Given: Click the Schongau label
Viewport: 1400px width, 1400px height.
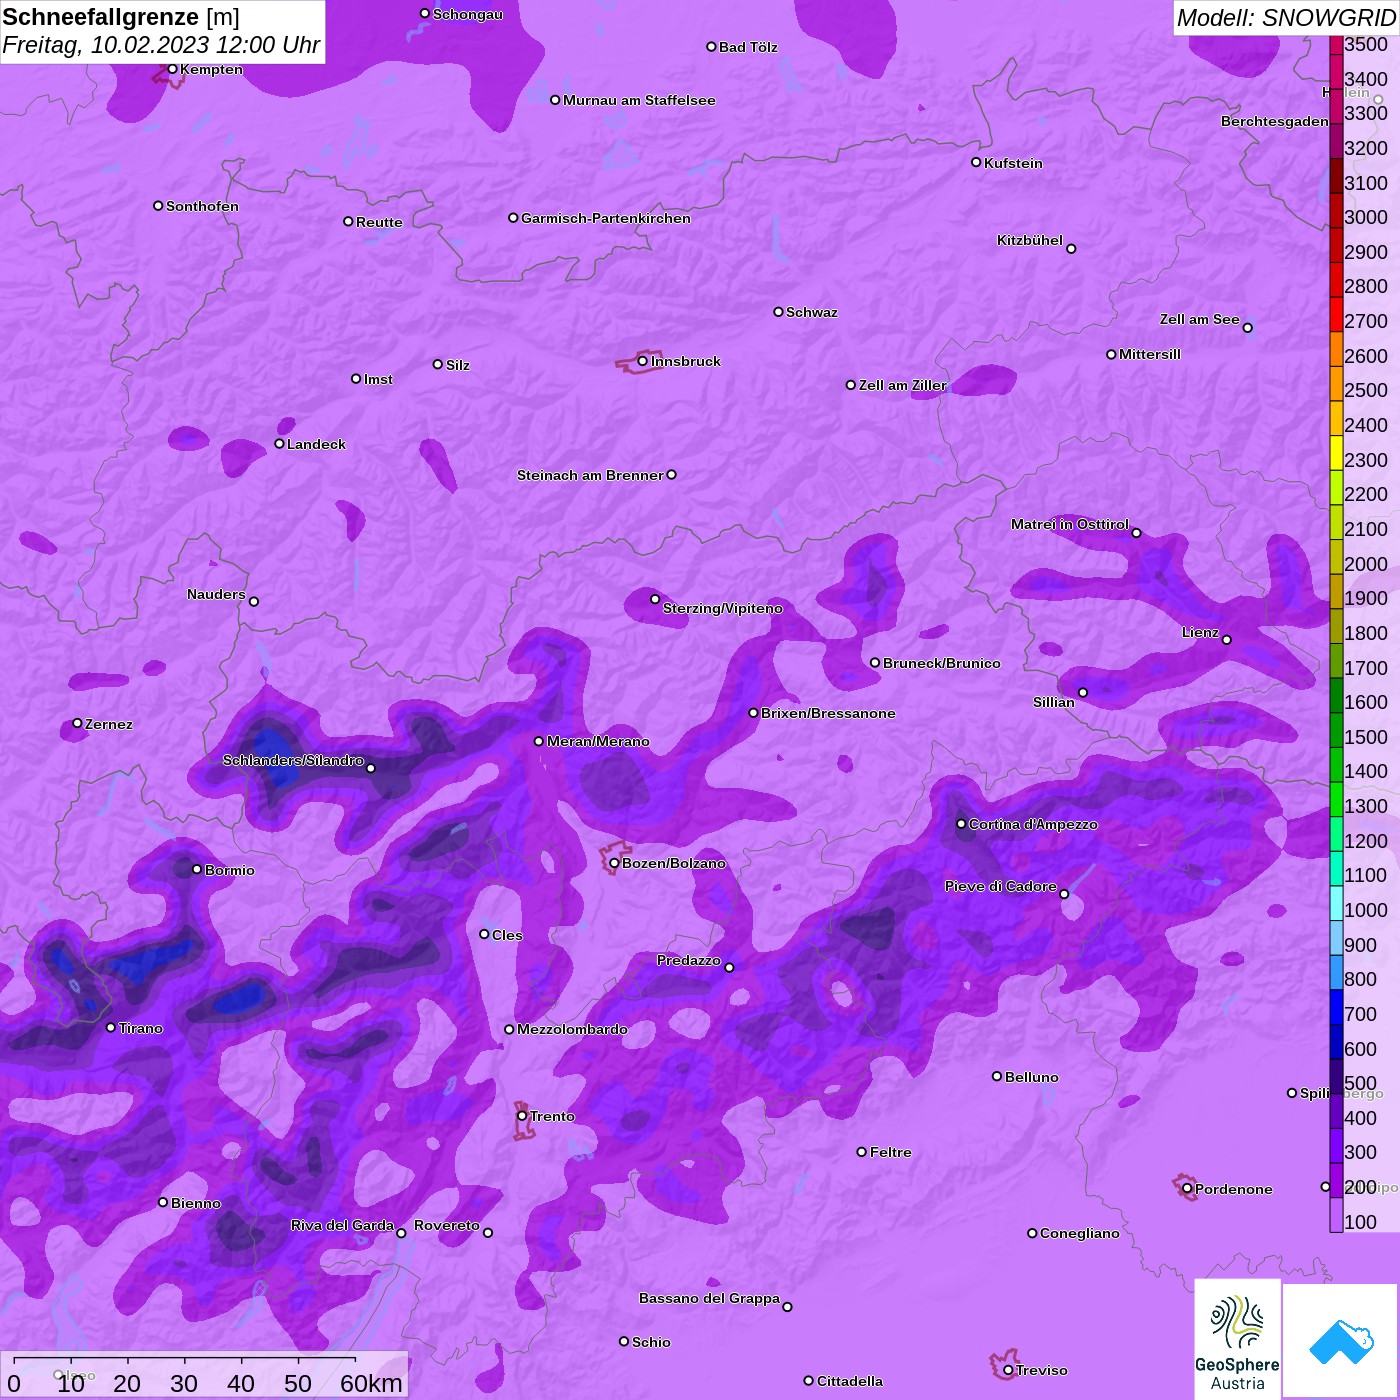Looking at the screenshot, I should click(468, 14).
